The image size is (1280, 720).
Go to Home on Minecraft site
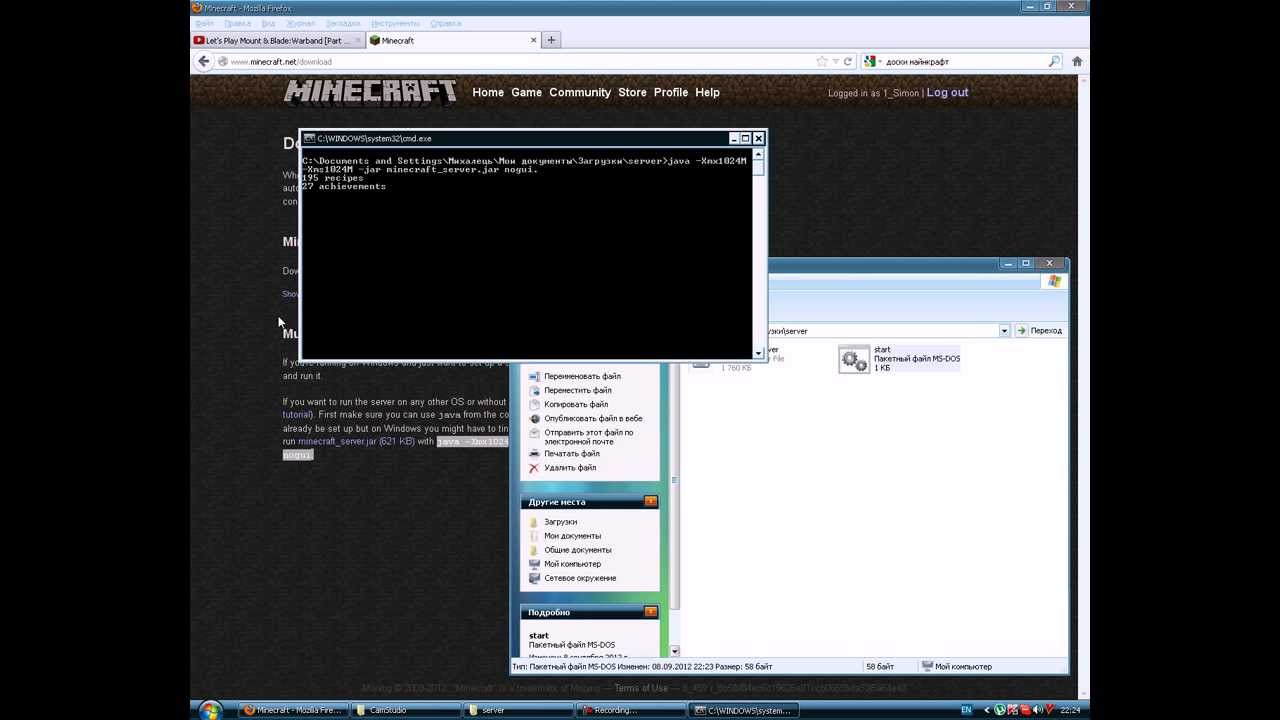[488, 92]
